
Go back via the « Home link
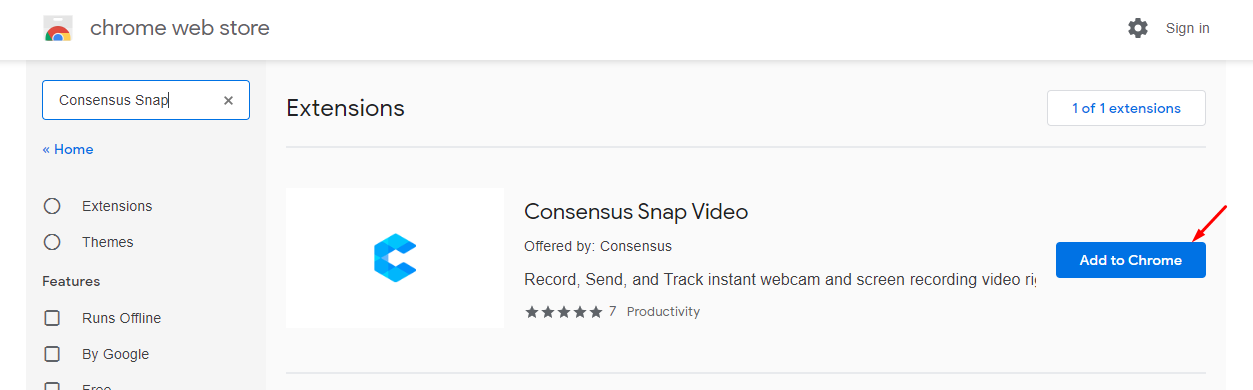tap(68, 149)
